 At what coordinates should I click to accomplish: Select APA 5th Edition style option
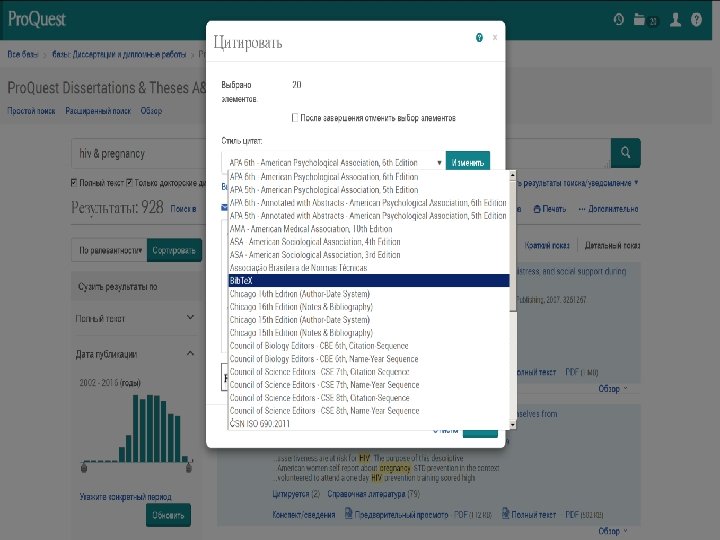click(x=369, y=190)
